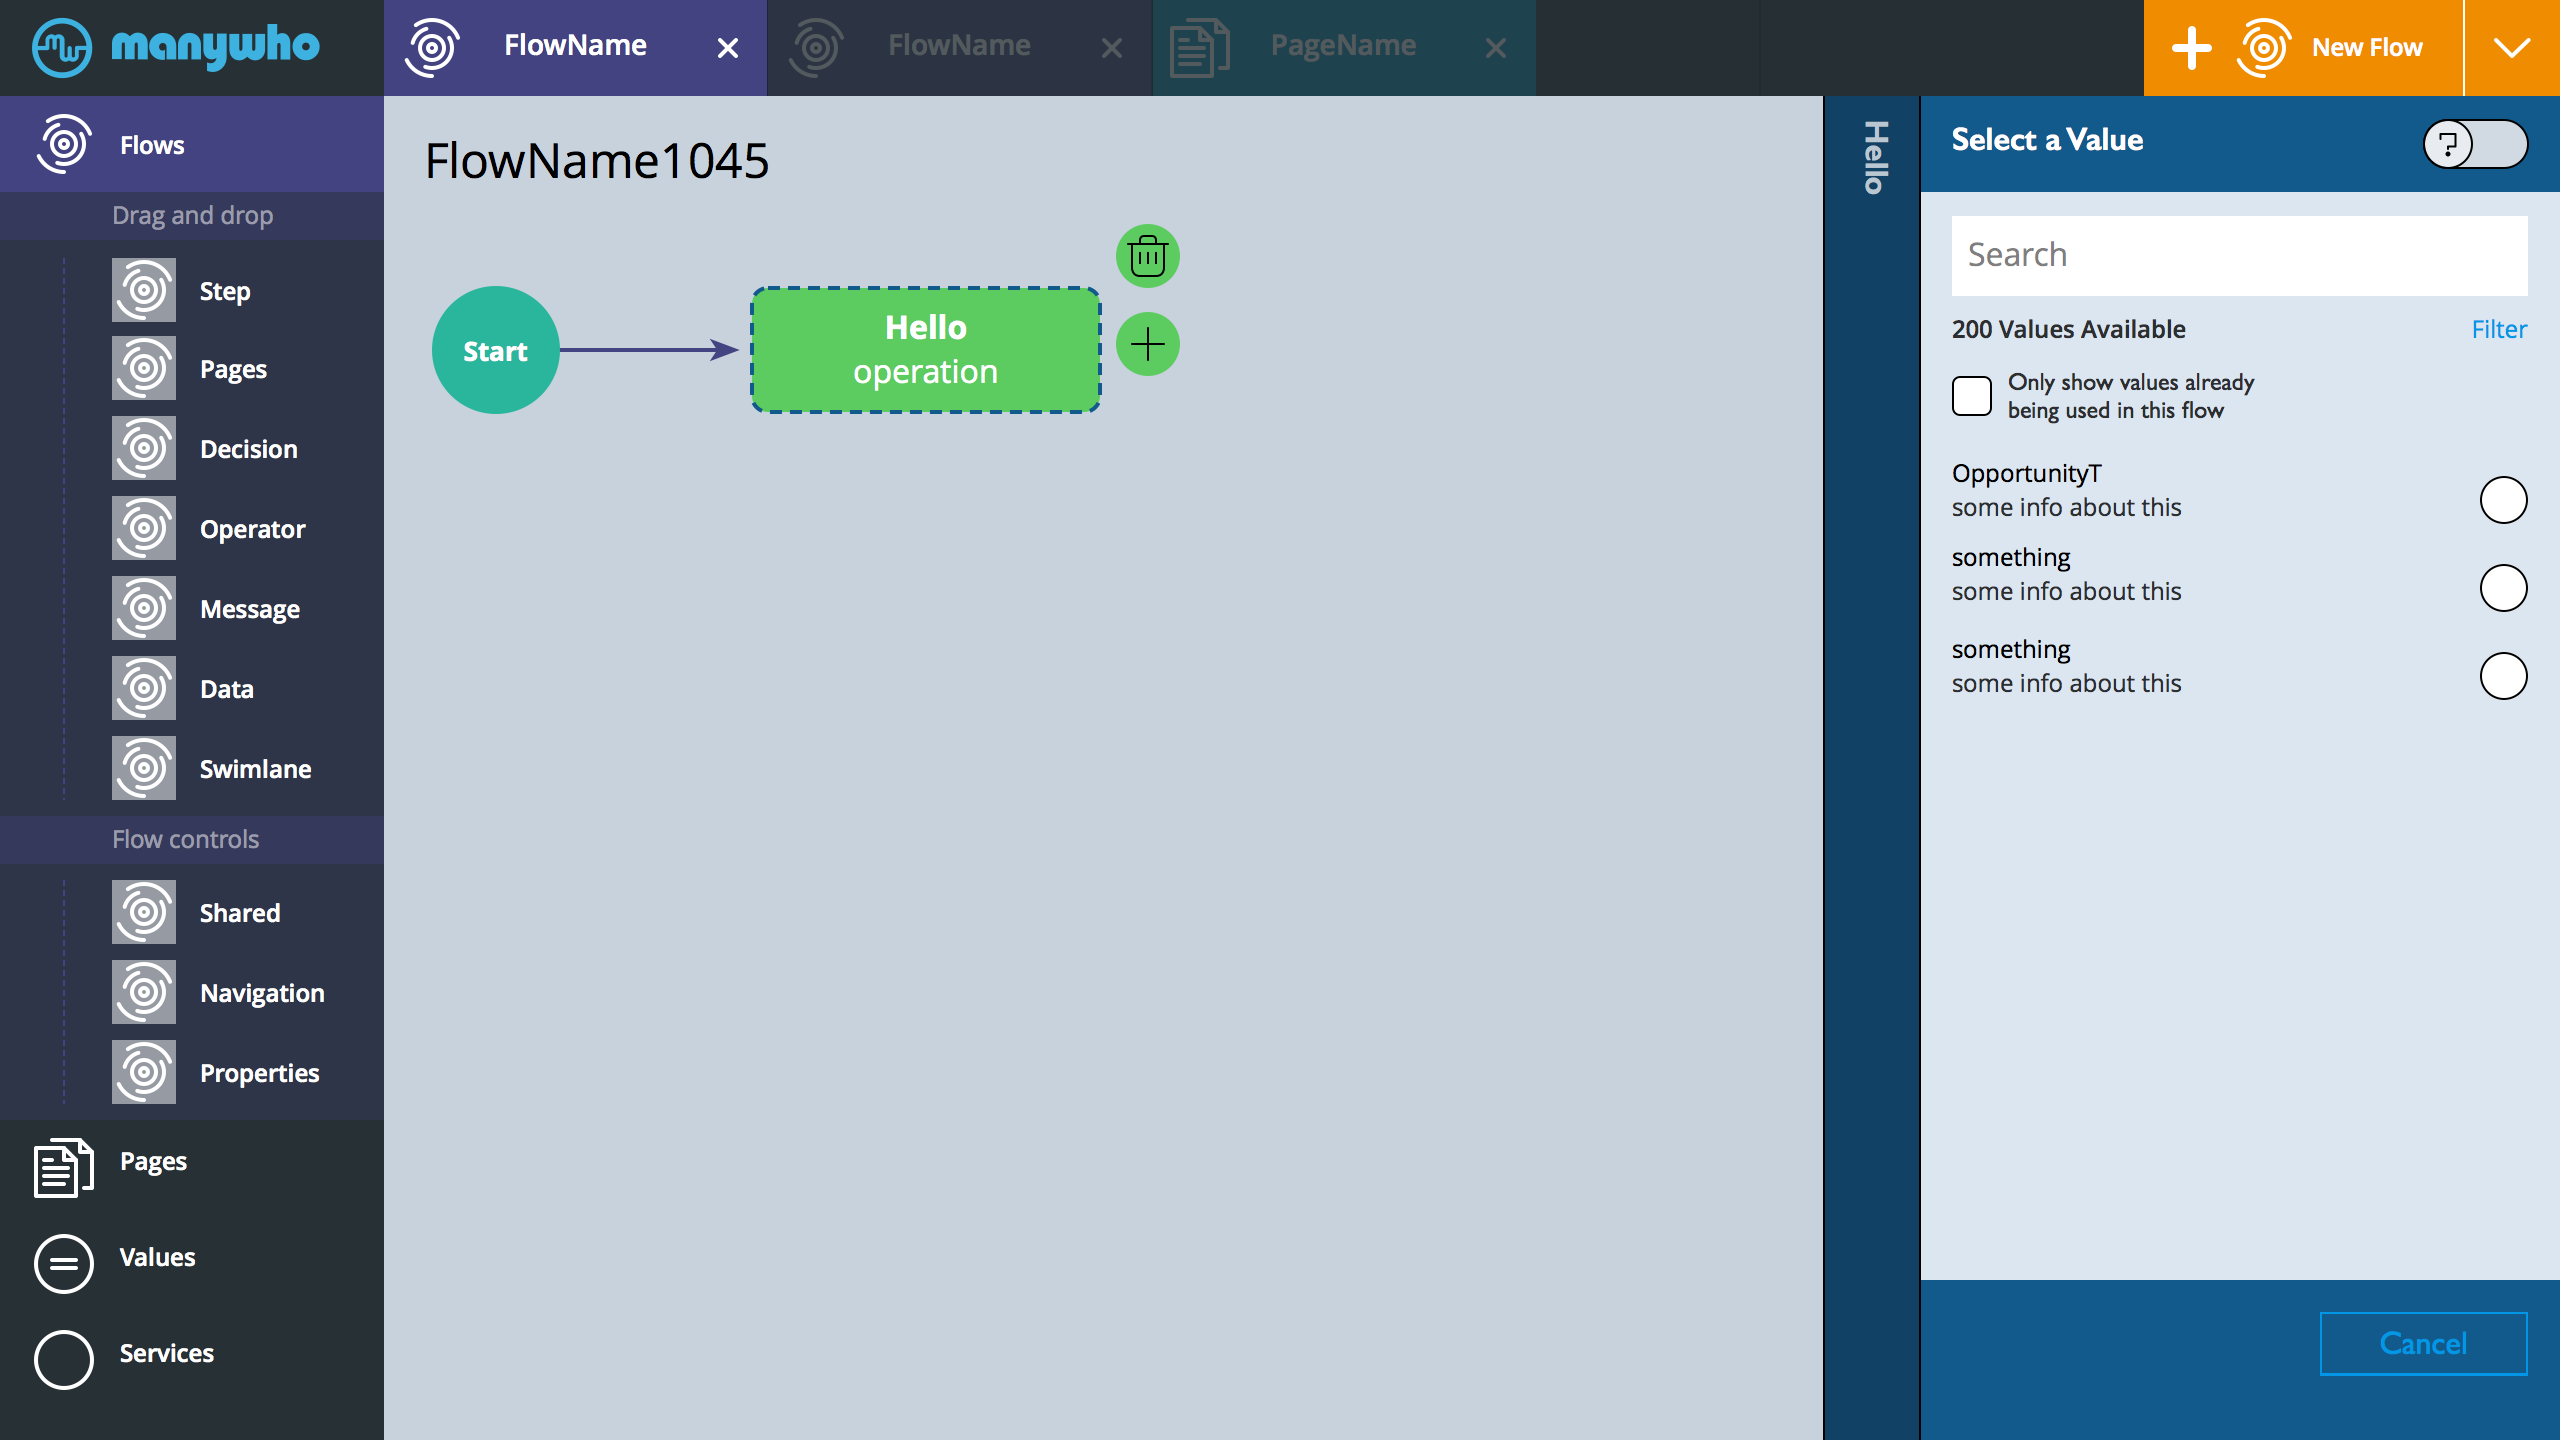Close the active FlowName tab
The width and height of the screenshot is (2560, 1440).
pos(728,48)
